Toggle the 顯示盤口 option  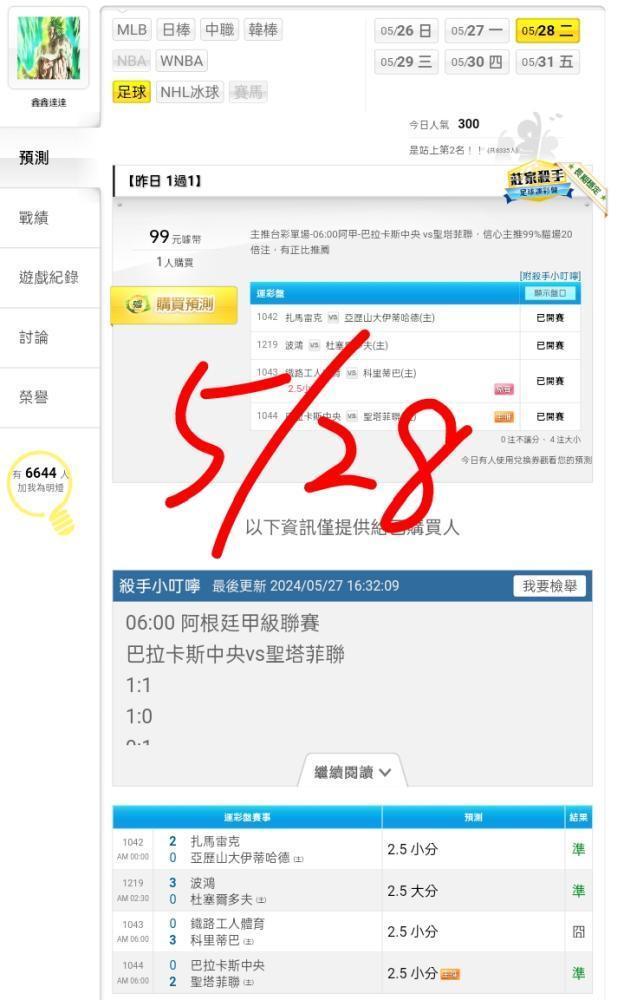(x=550, y=293)
